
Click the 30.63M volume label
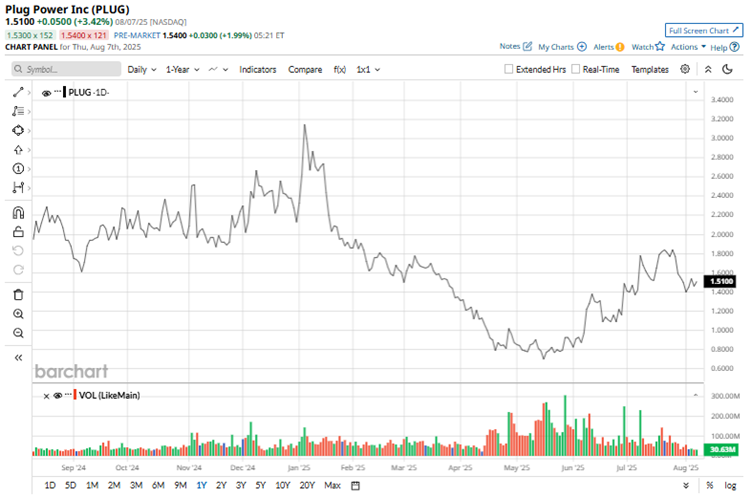721,450
